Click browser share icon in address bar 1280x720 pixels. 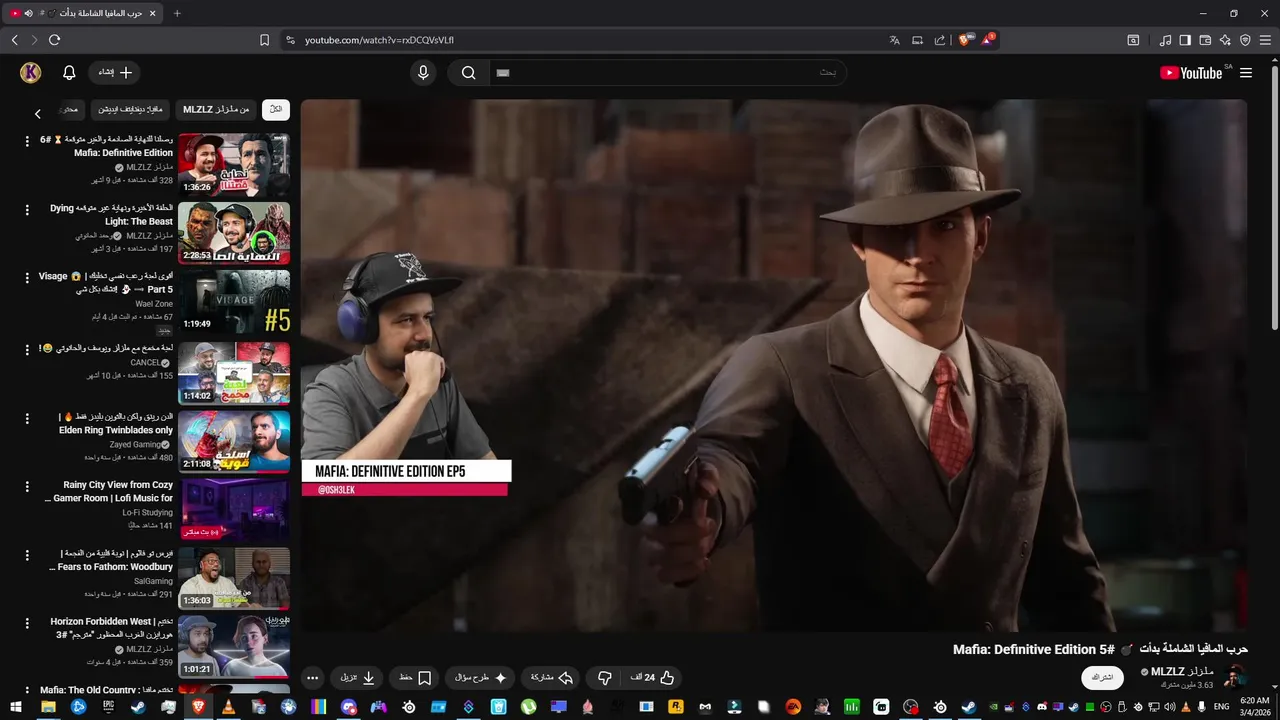(x=940, y=40)
